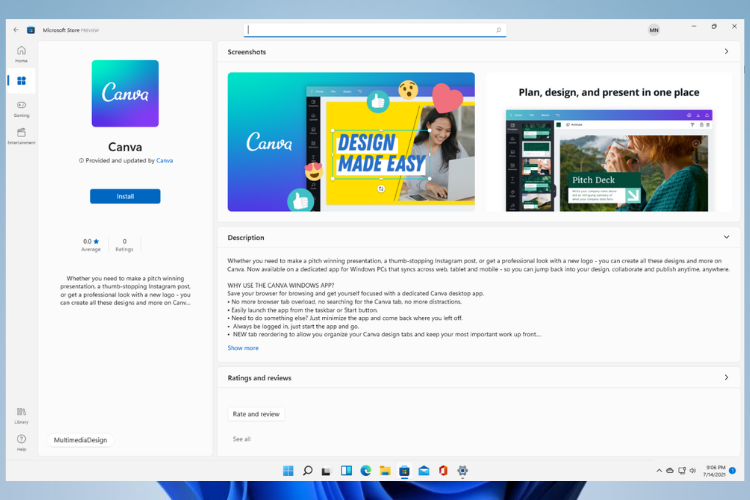Image resolution: width=750 pixels, height=500 pixels.
Task: Click the Description heading text
Action: [246, 237]
